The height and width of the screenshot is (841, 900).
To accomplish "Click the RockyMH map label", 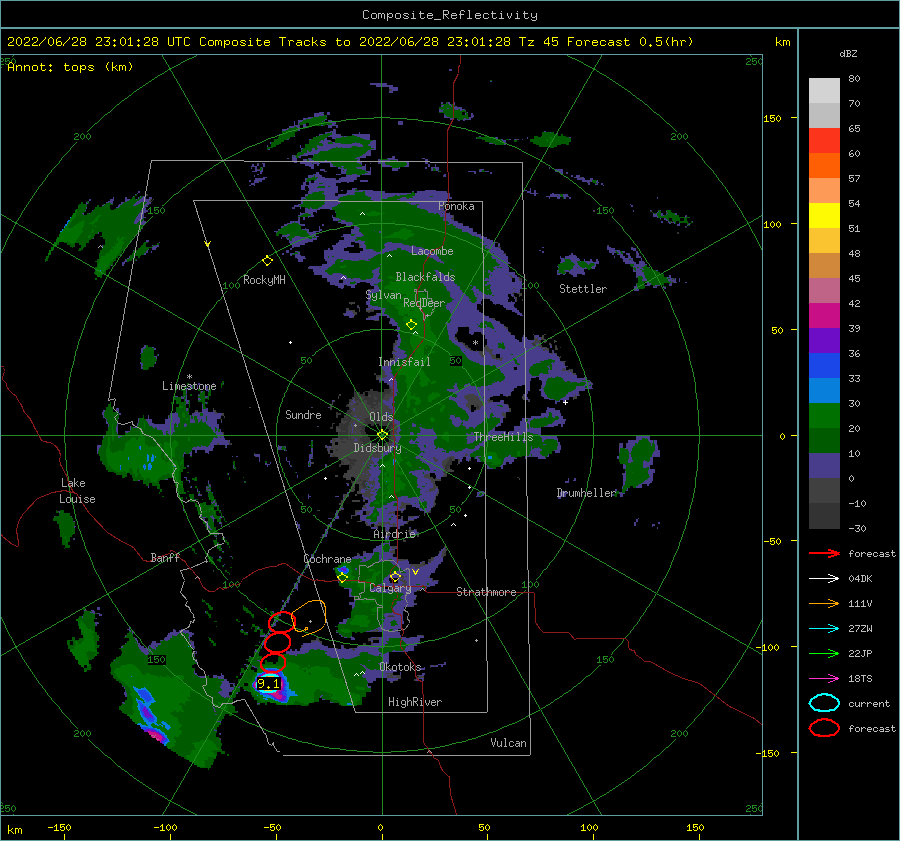I will coord(264,280).
